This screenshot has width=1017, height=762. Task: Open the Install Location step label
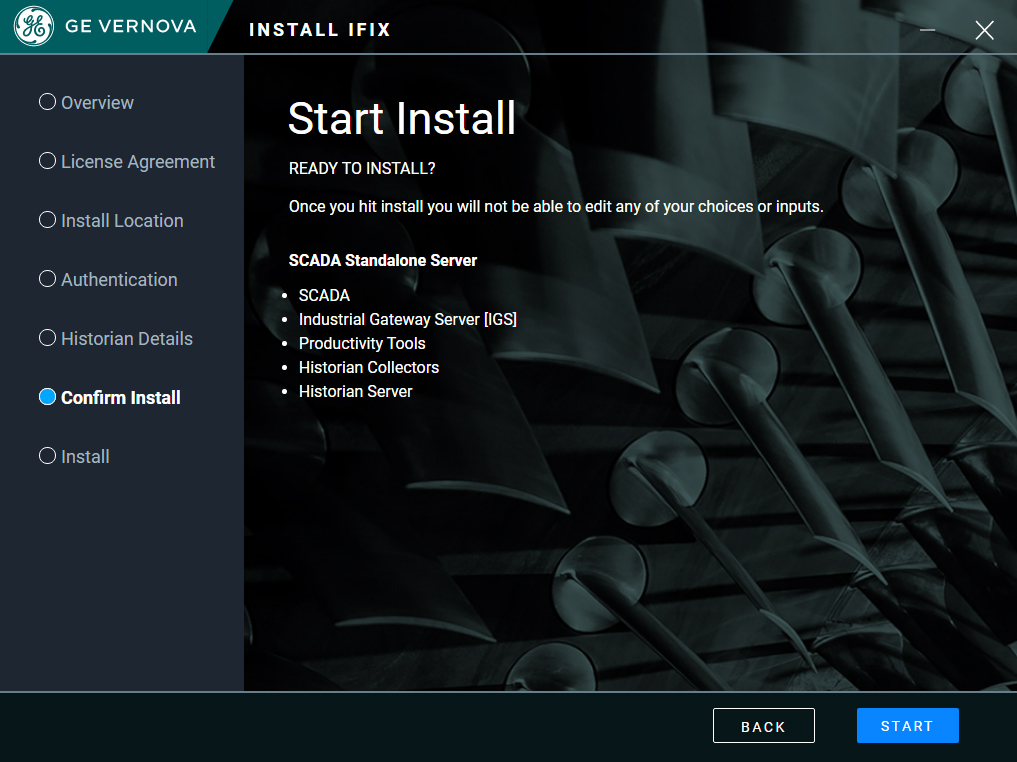click(122, 220)
